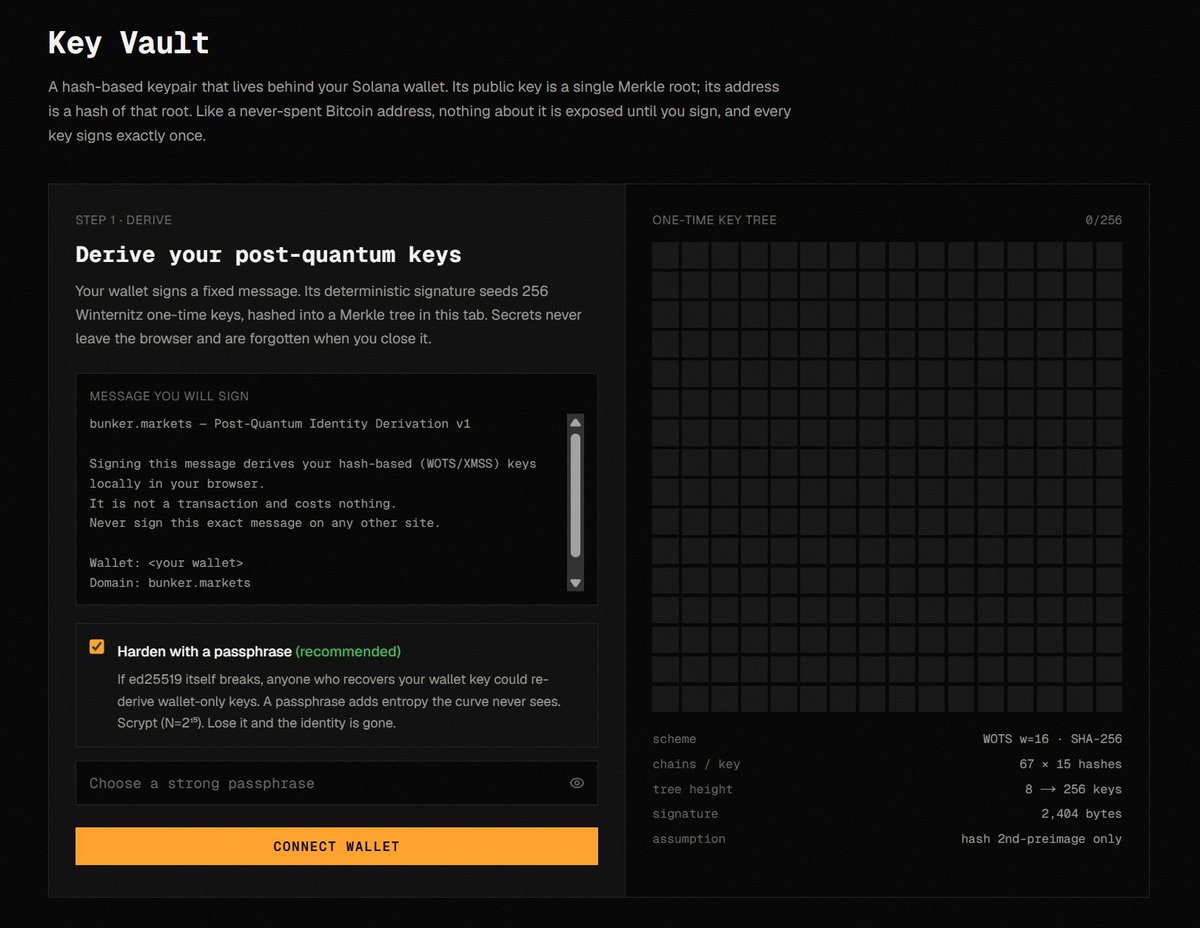Click '2,404 bytes' signature value
The width and height of the screenshot is (1200, 928).
[1081, 814]
